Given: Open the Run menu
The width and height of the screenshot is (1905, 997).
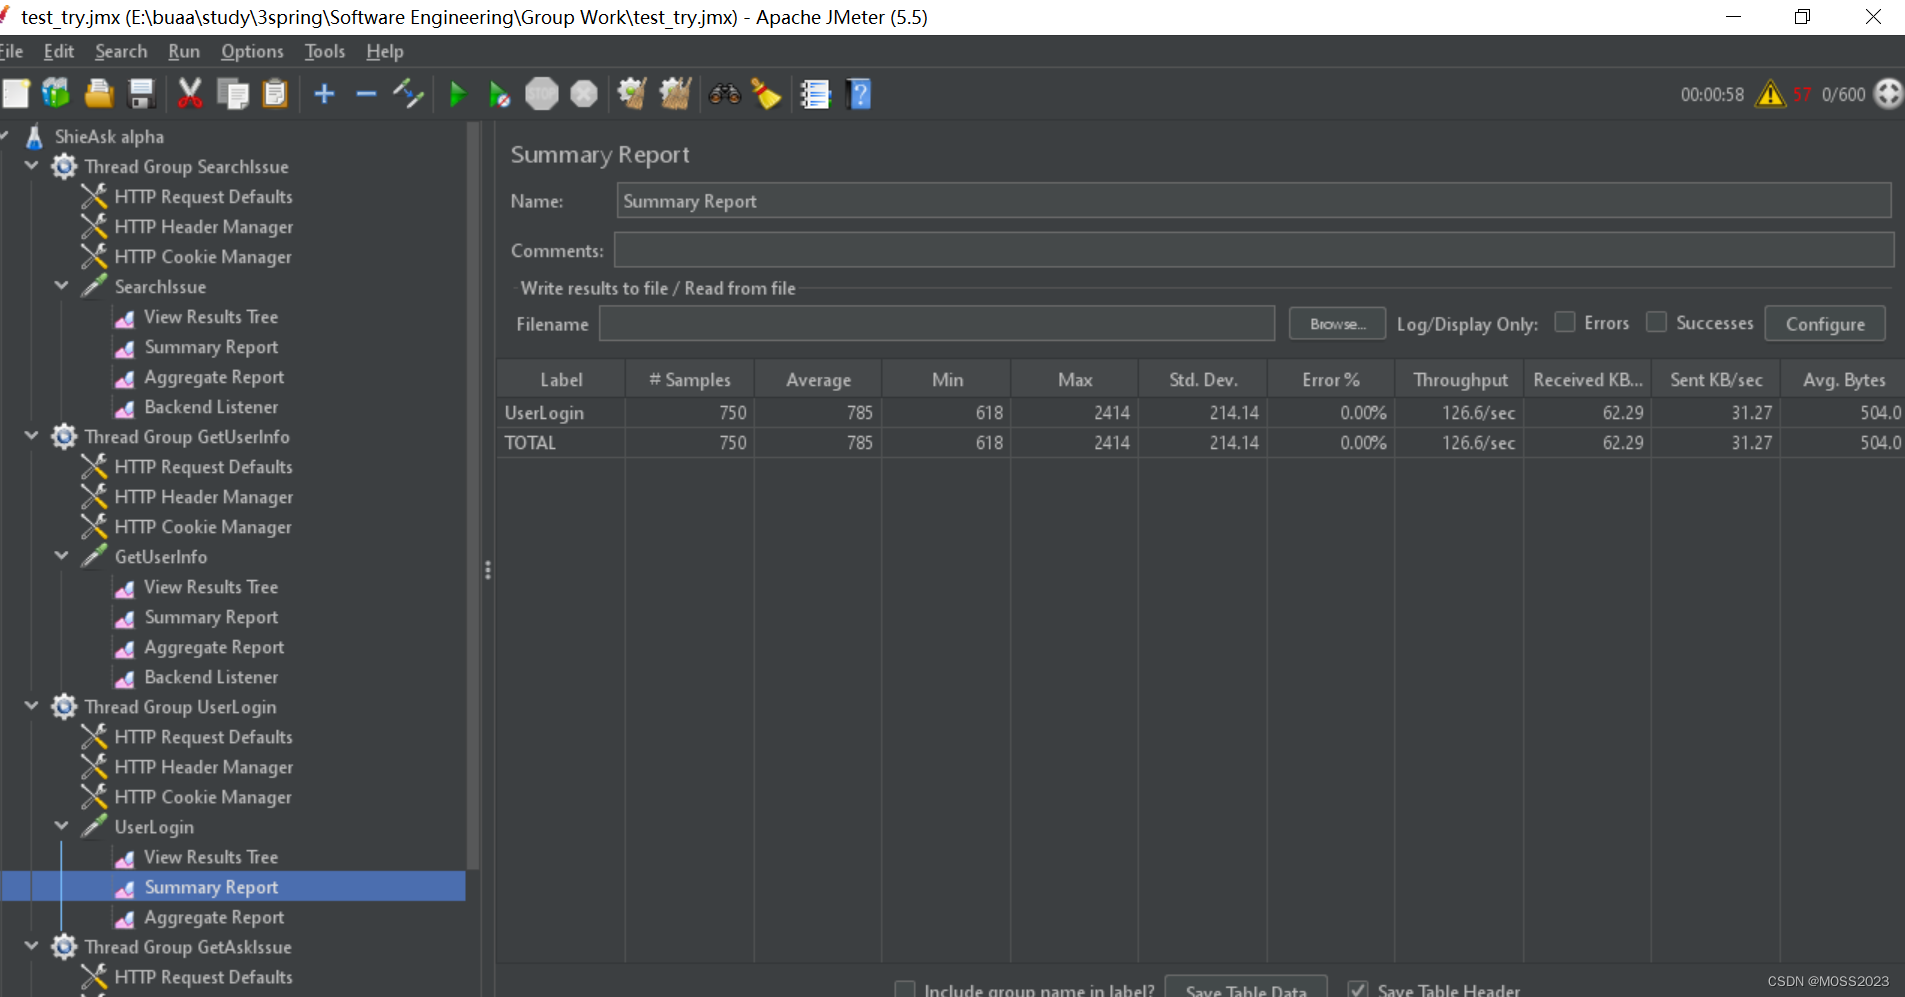Looking at the screenshot, I should 184,51.
